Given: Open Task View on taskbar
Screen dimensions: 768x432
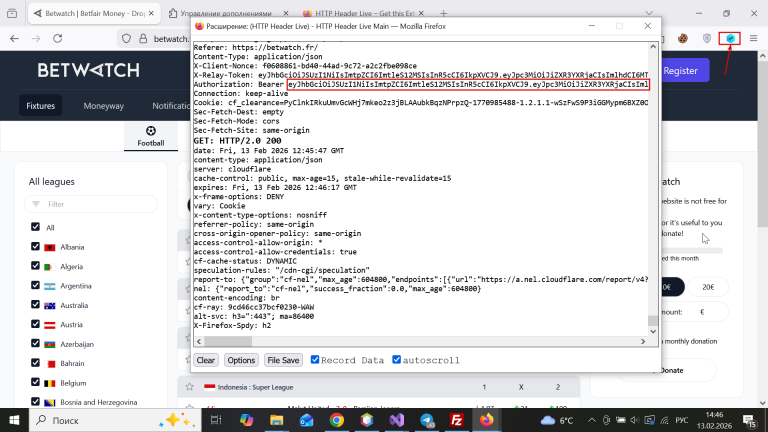Looking at the screenshot, I should 216,420.
